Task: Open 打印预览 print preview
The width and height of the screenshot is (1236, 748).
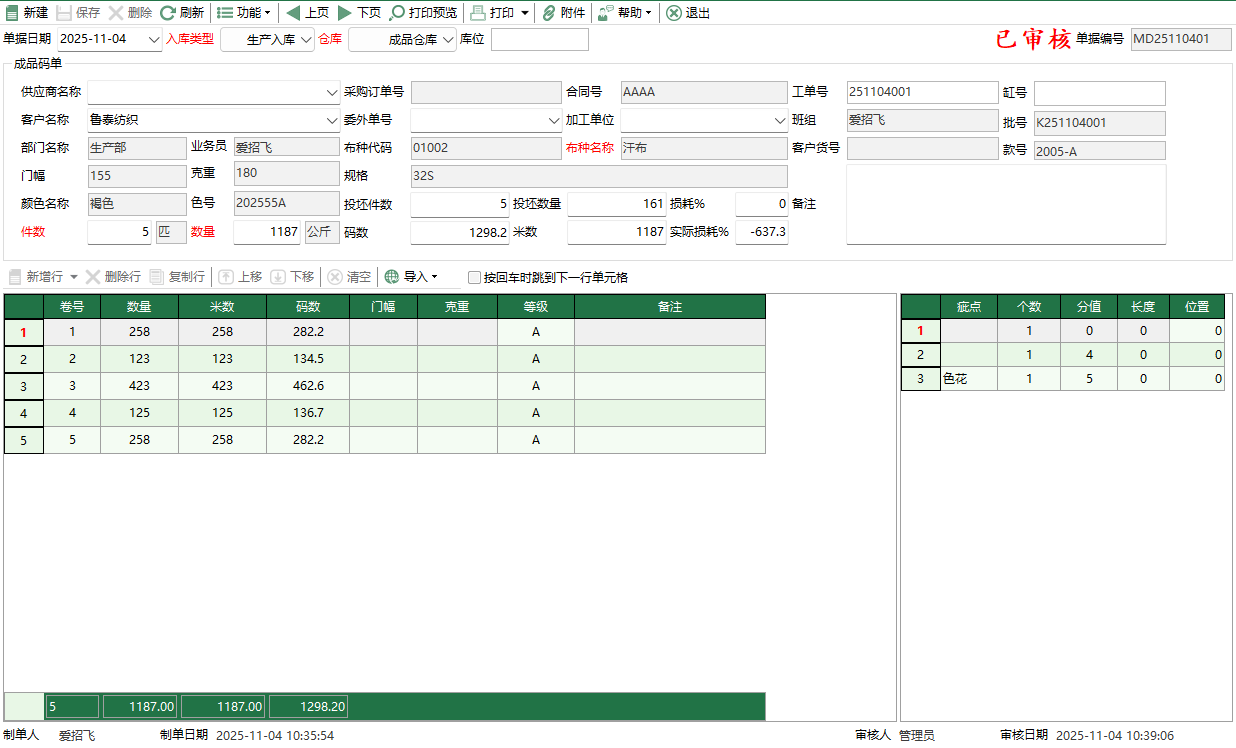Action: click(424, 14)
